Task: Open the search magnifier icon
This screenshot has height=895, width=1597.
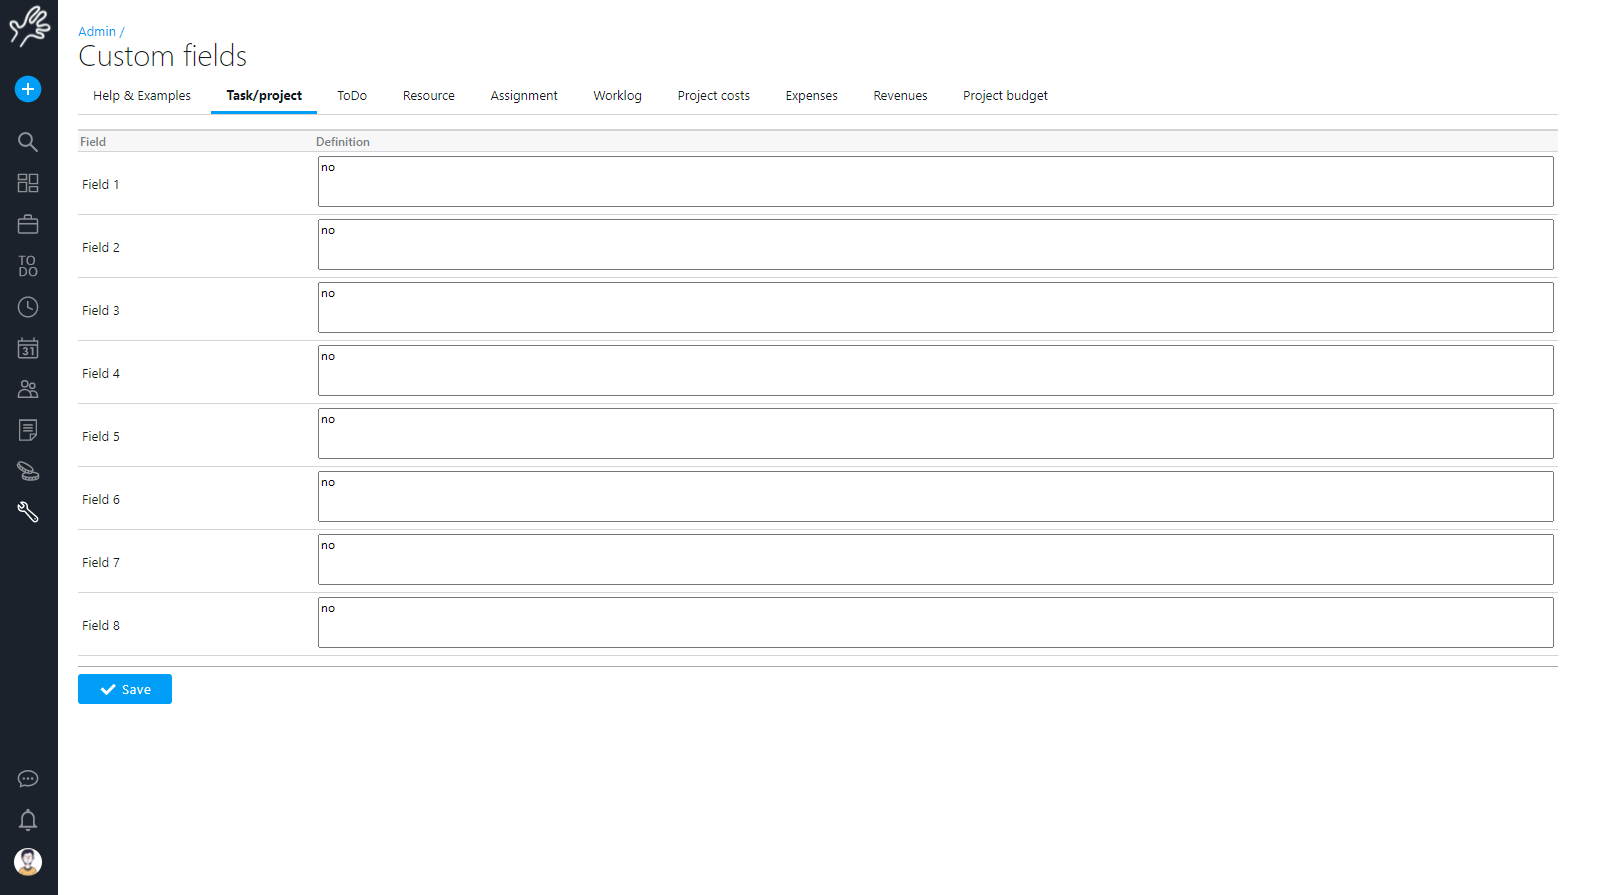Action: pos(28,142)
